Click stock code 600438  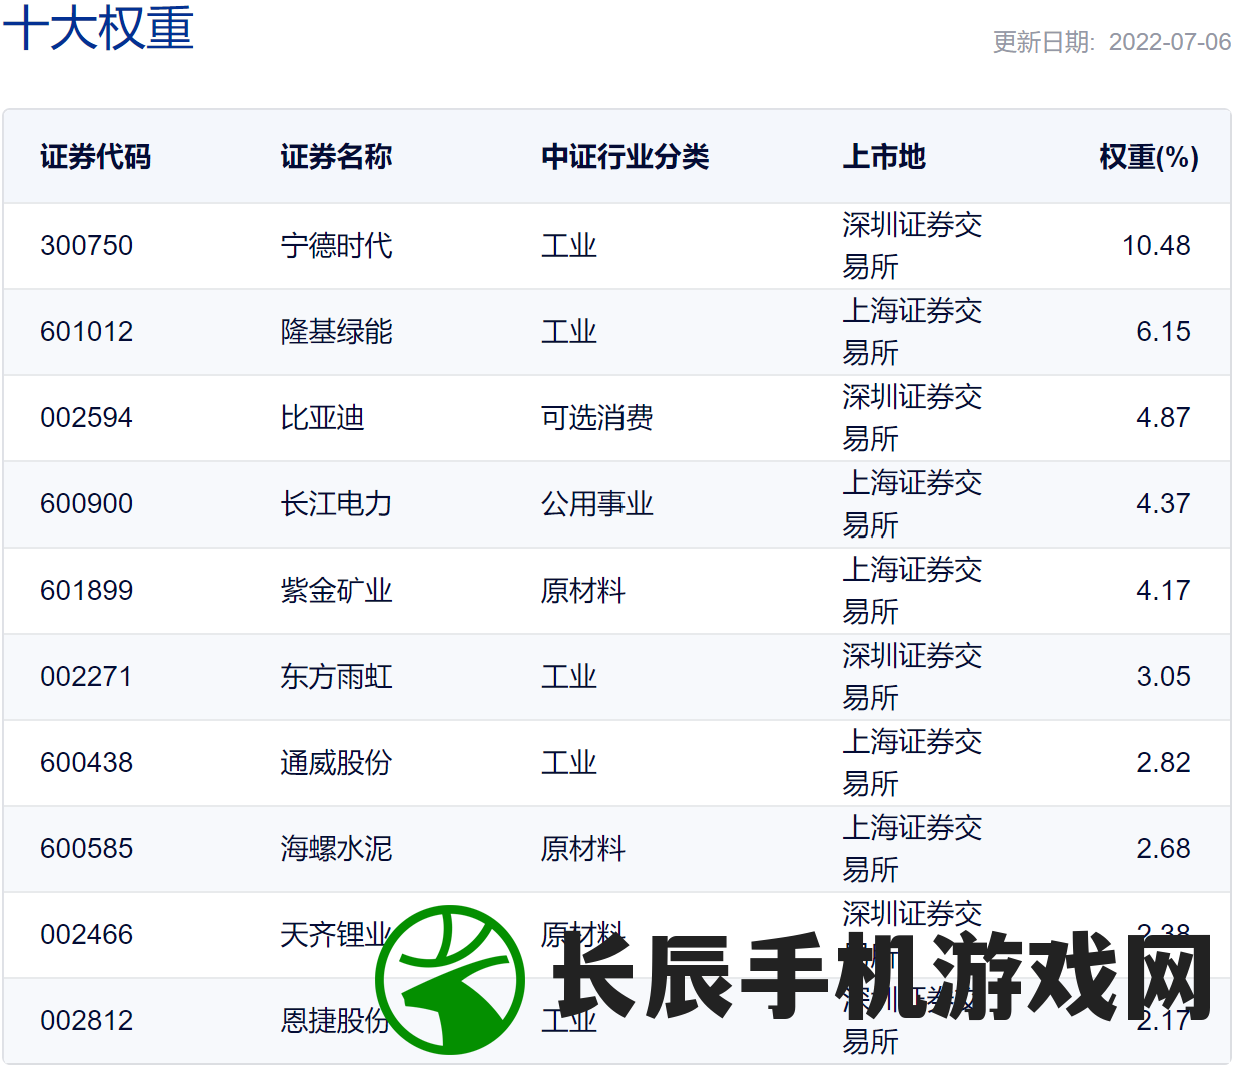[86, 763]
